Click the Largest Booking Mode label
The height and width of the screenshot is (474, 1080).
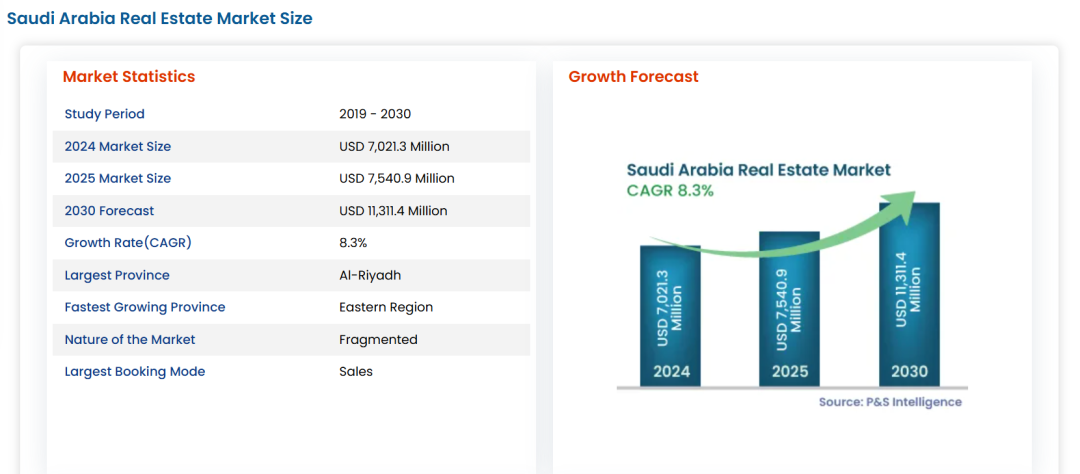click(135, 371)
